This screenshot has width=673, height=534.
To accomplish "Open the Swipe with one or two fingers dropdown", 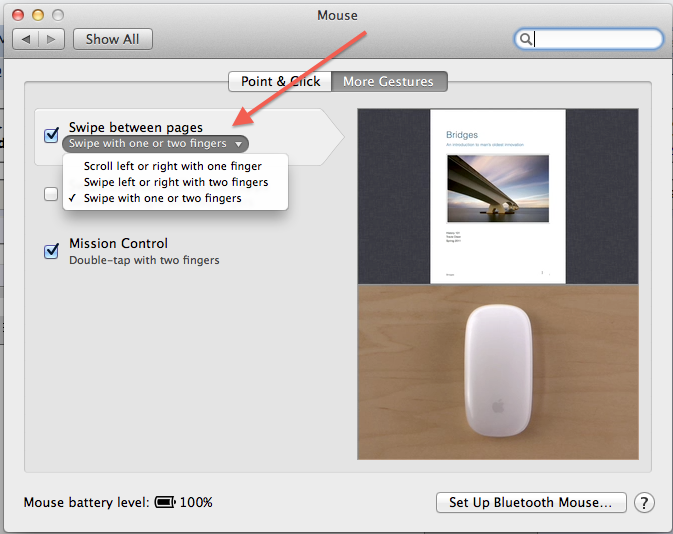I will (155, 144).
